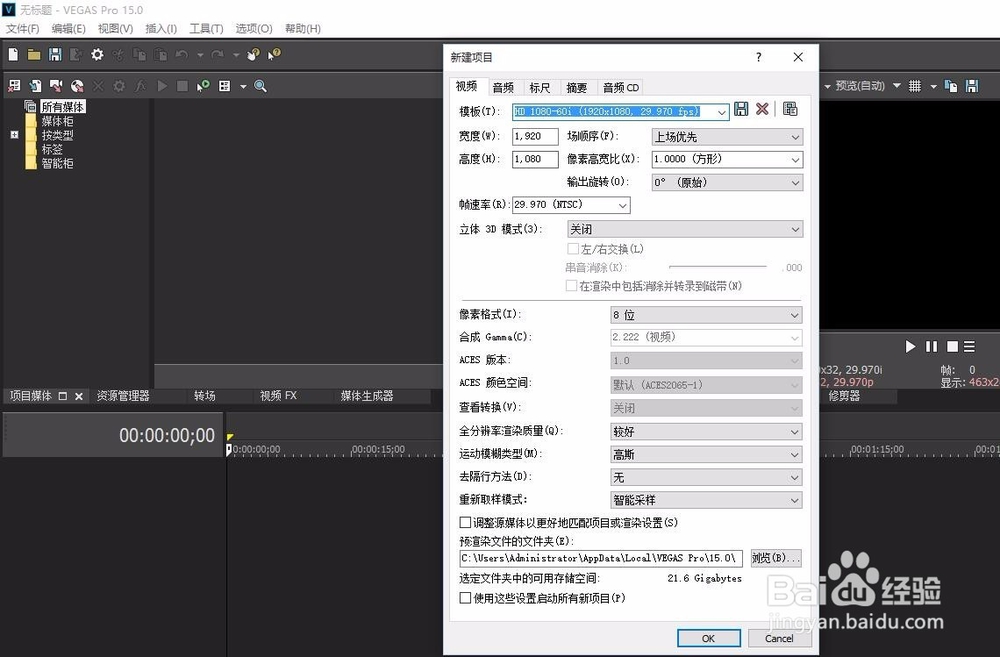
Task: Switch to the 视频 FX panel tab
Action: coord(278,396)
